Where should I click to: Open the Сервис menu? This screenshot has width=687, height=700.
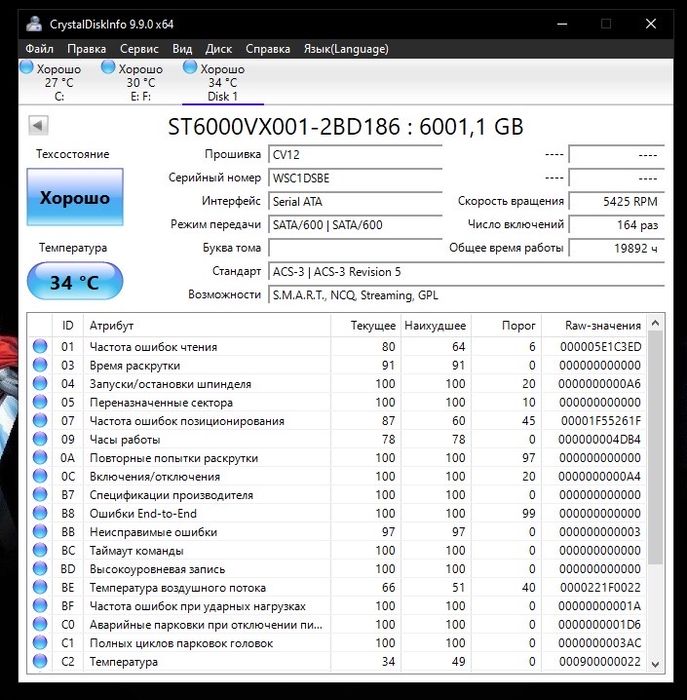coord(139,49)
